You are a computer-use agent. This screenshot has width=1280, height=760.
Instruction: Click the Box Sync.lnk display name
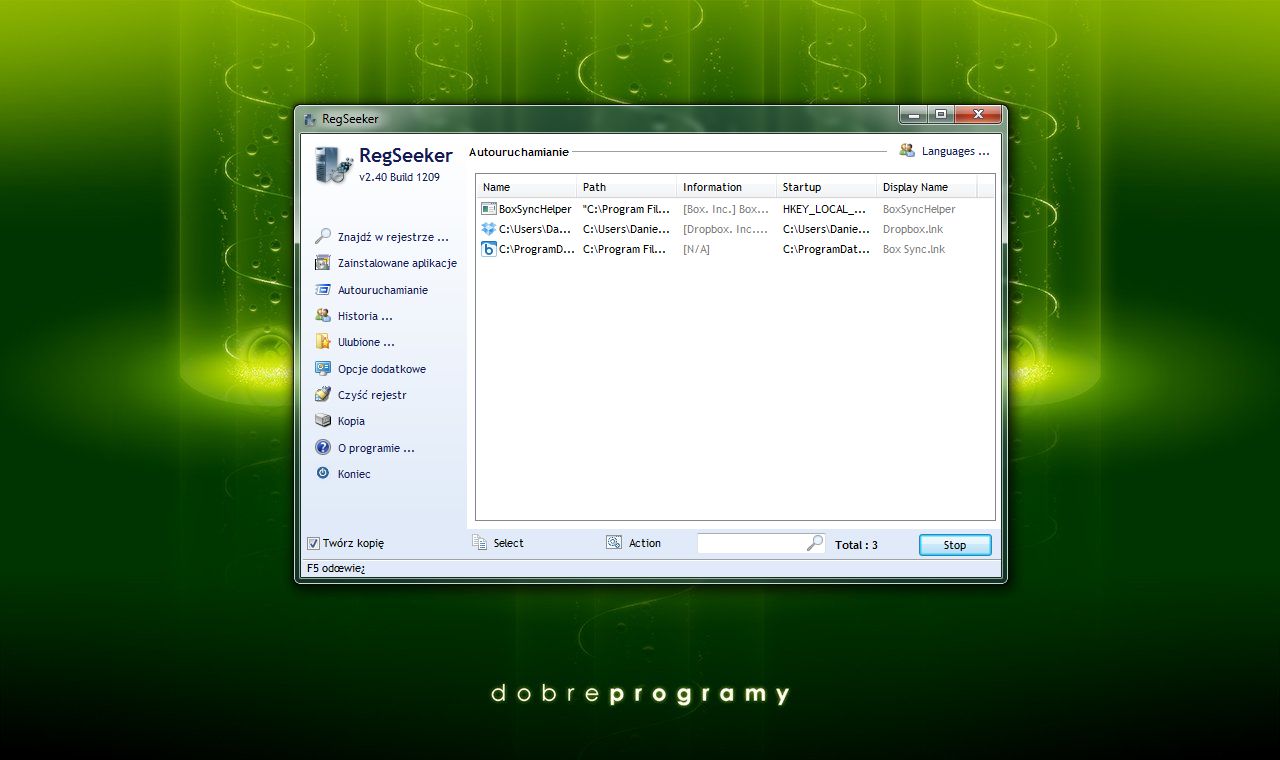(x=914, y=249)
